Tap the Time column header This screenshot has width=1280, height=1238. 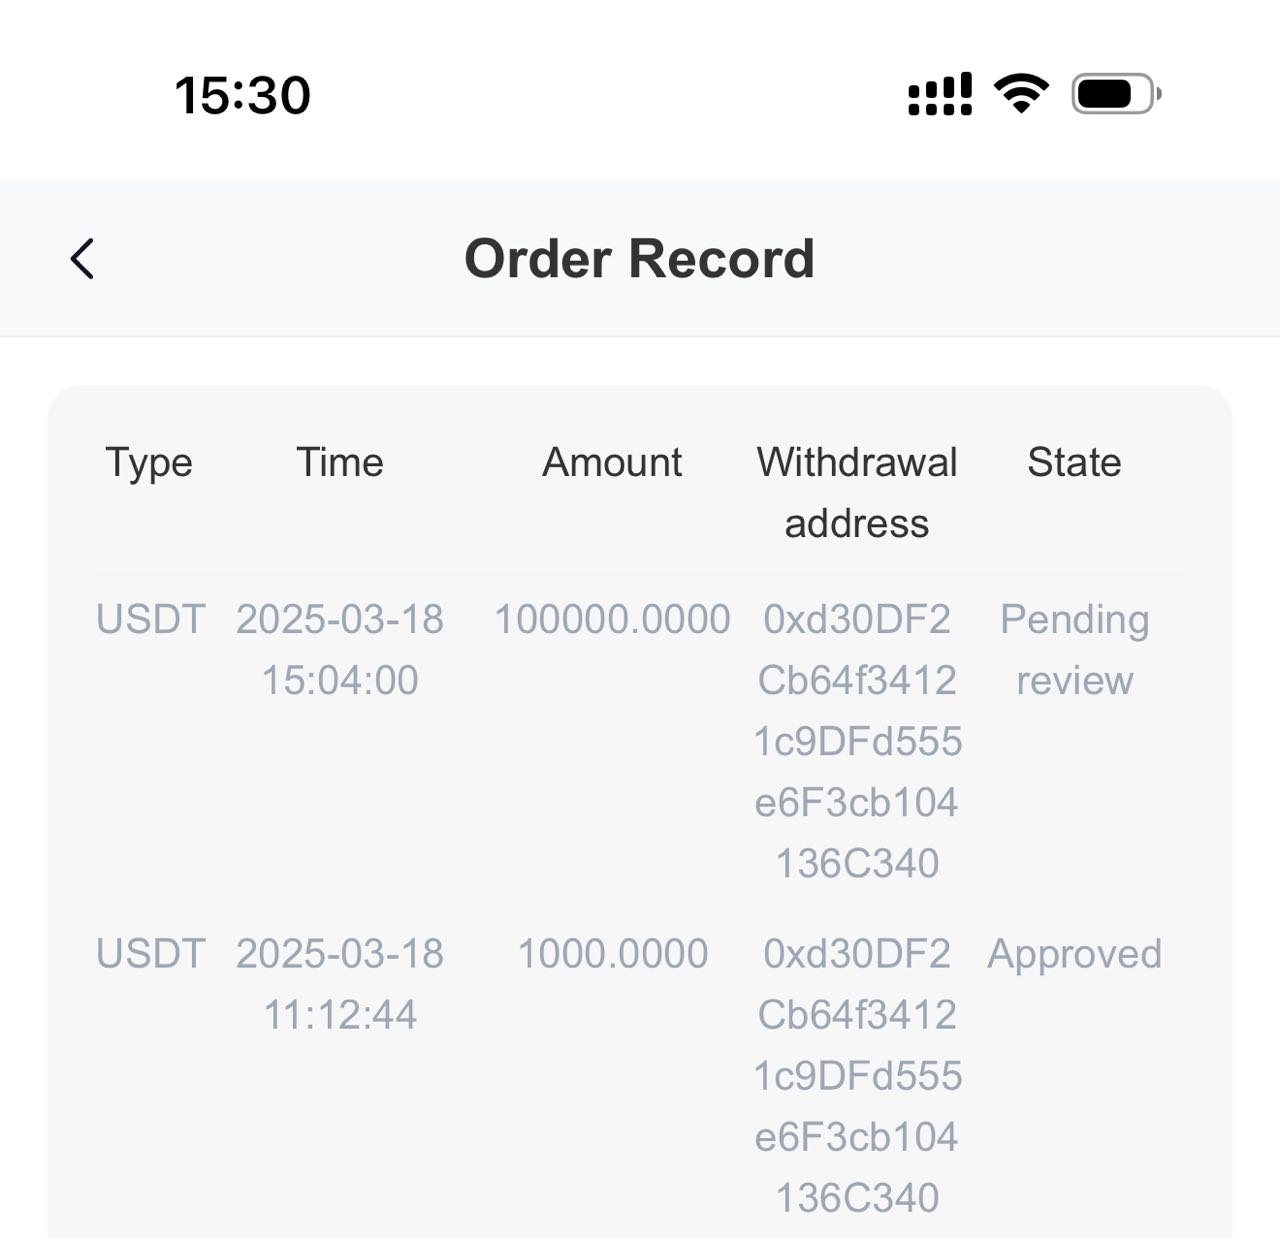pos(340,462)
